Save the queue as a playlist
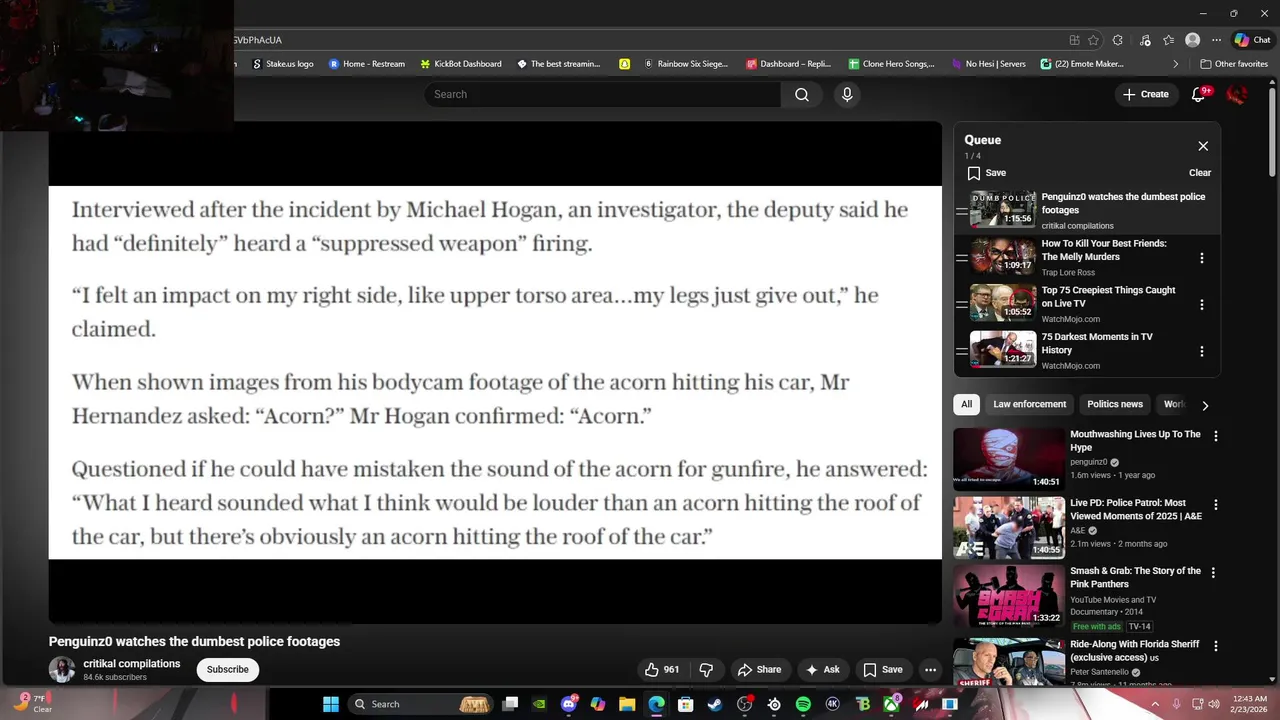This screenshot has height=720, width=1280. pos(986,173)
